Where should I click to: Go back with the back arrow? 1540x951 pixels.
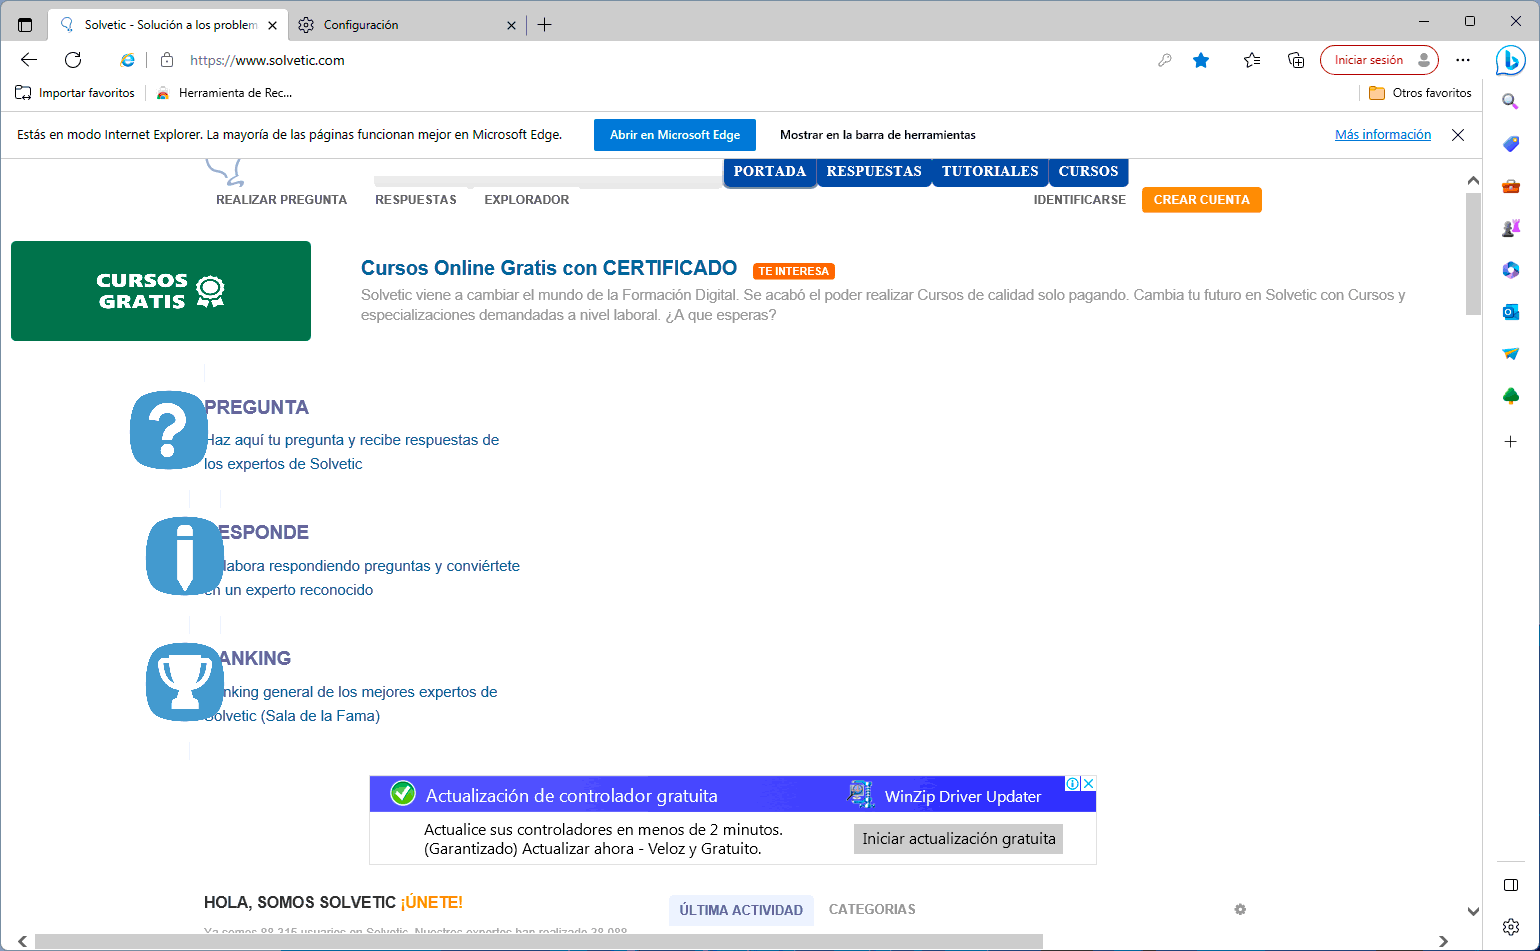(x=29, y=60)
